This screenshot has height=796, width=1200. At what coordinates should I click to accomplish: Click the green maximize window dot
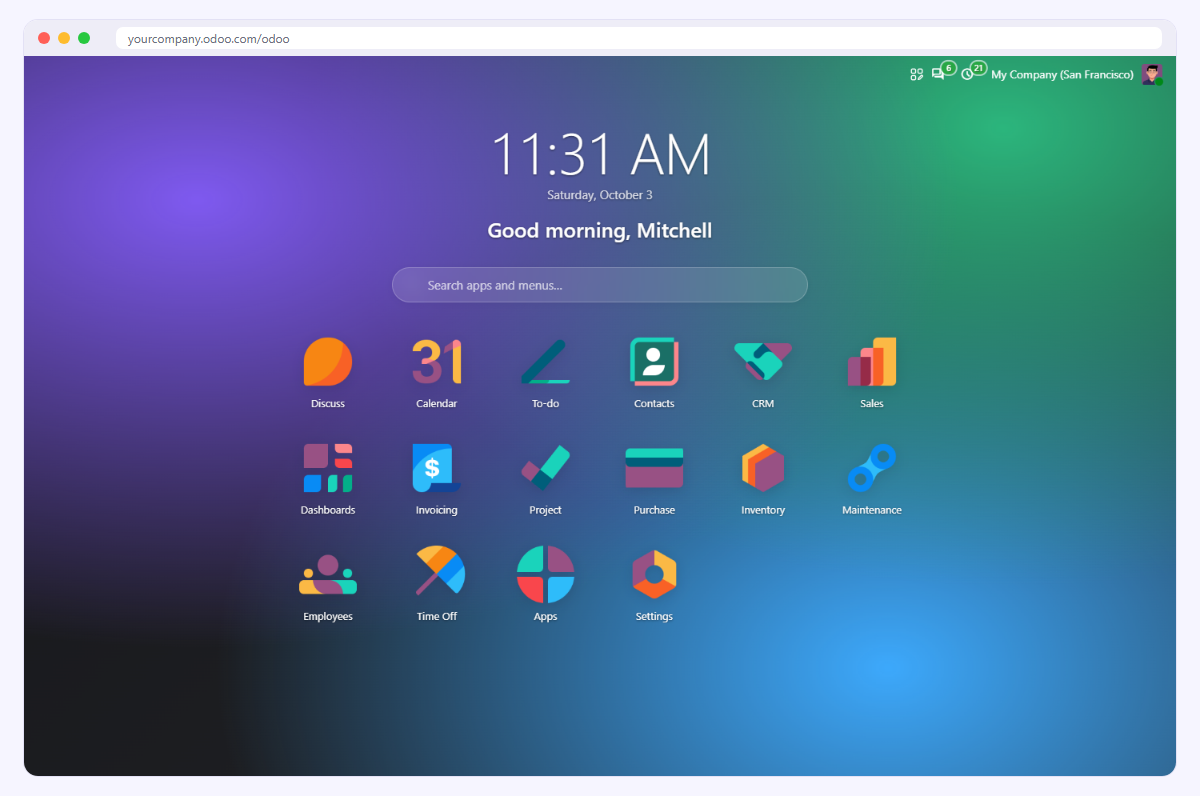click(84, 38)
